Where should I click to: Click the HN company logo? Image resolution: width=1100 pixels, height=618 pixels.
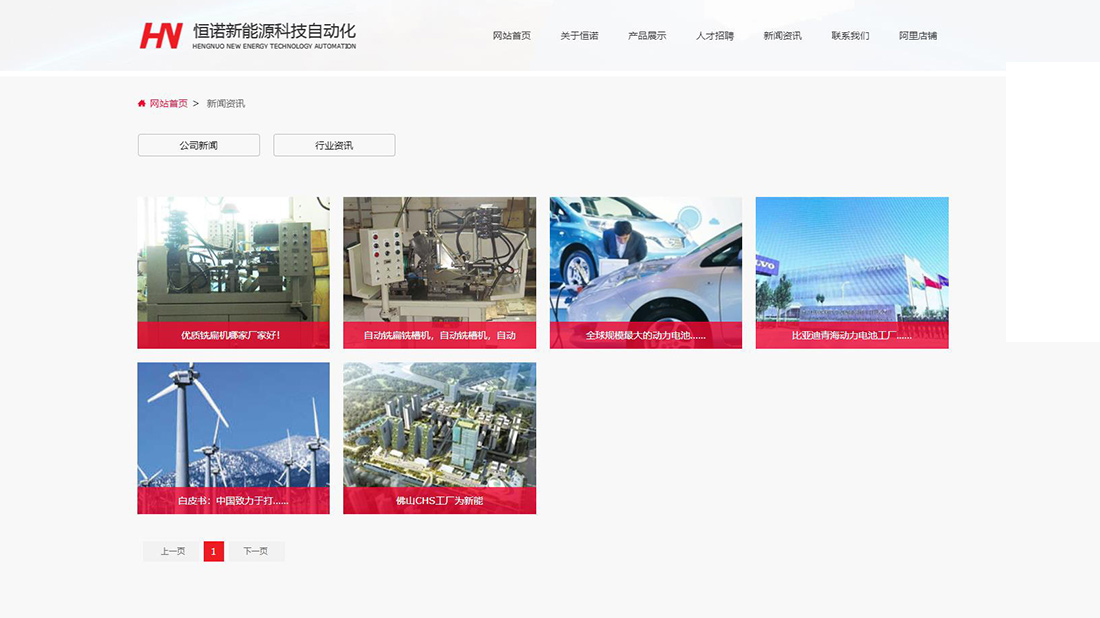click(161, 35)
